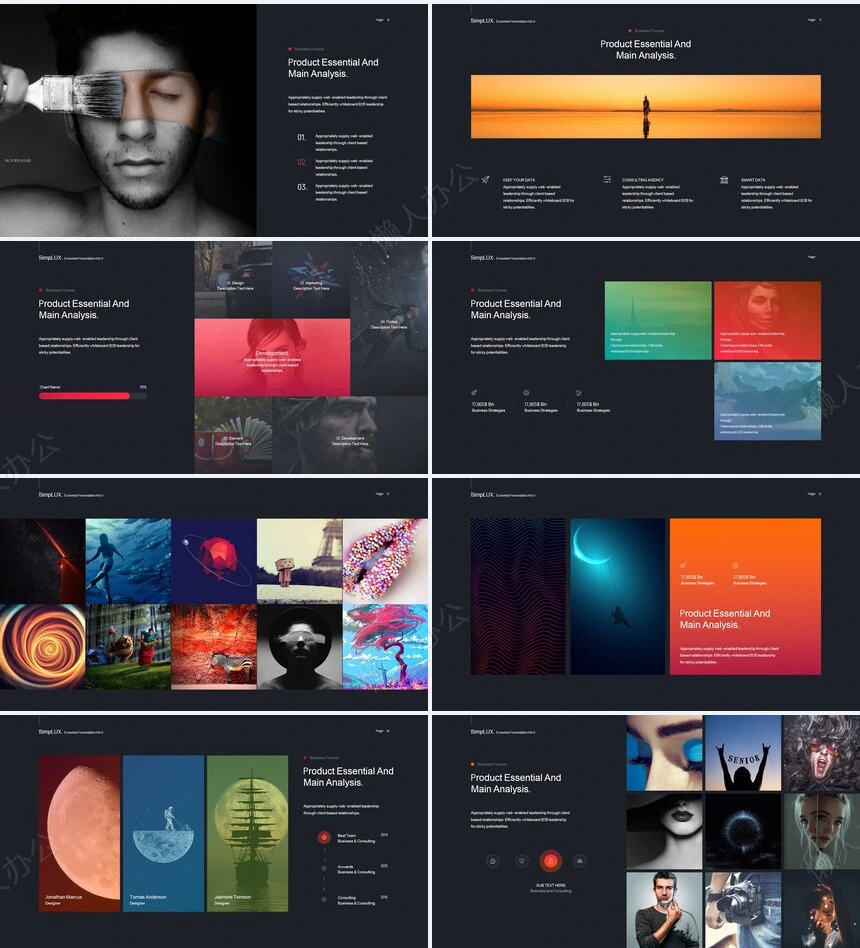Image resolution: width=860 pixels, height=948 pixels.
Task: Select the Jasmine Tomson ship card
Action: coord(248,832)
